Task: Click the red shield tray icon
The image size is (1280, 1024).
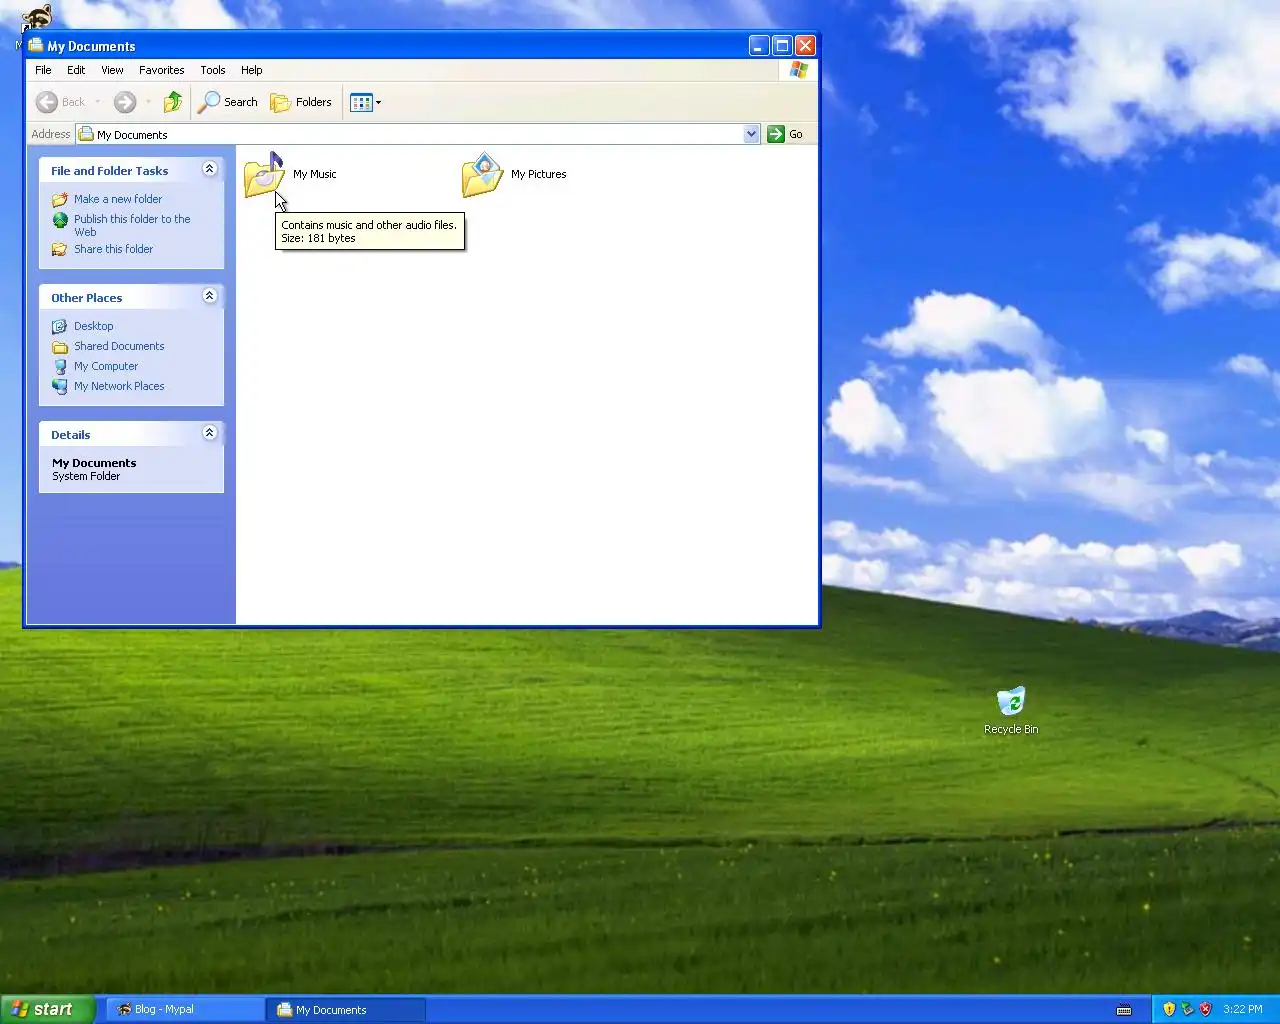Action: click(1205, 1009)
